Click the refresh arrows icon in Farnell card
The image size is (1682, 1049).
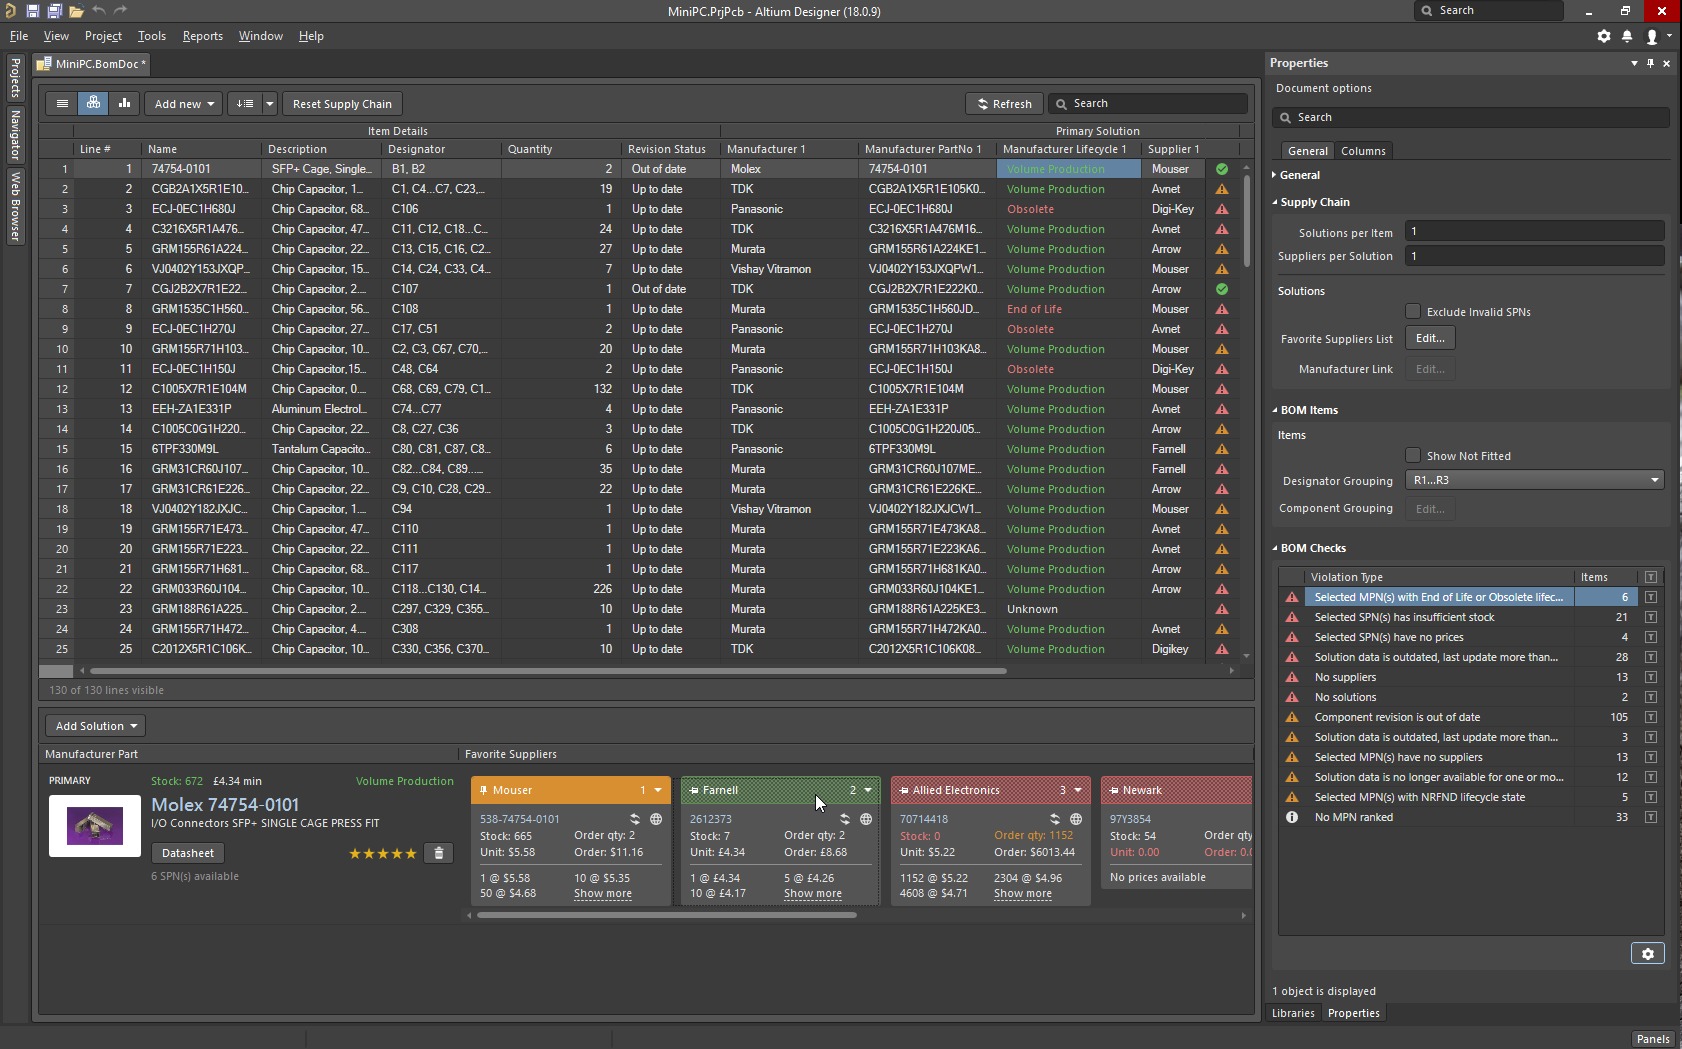click(845, 819)
